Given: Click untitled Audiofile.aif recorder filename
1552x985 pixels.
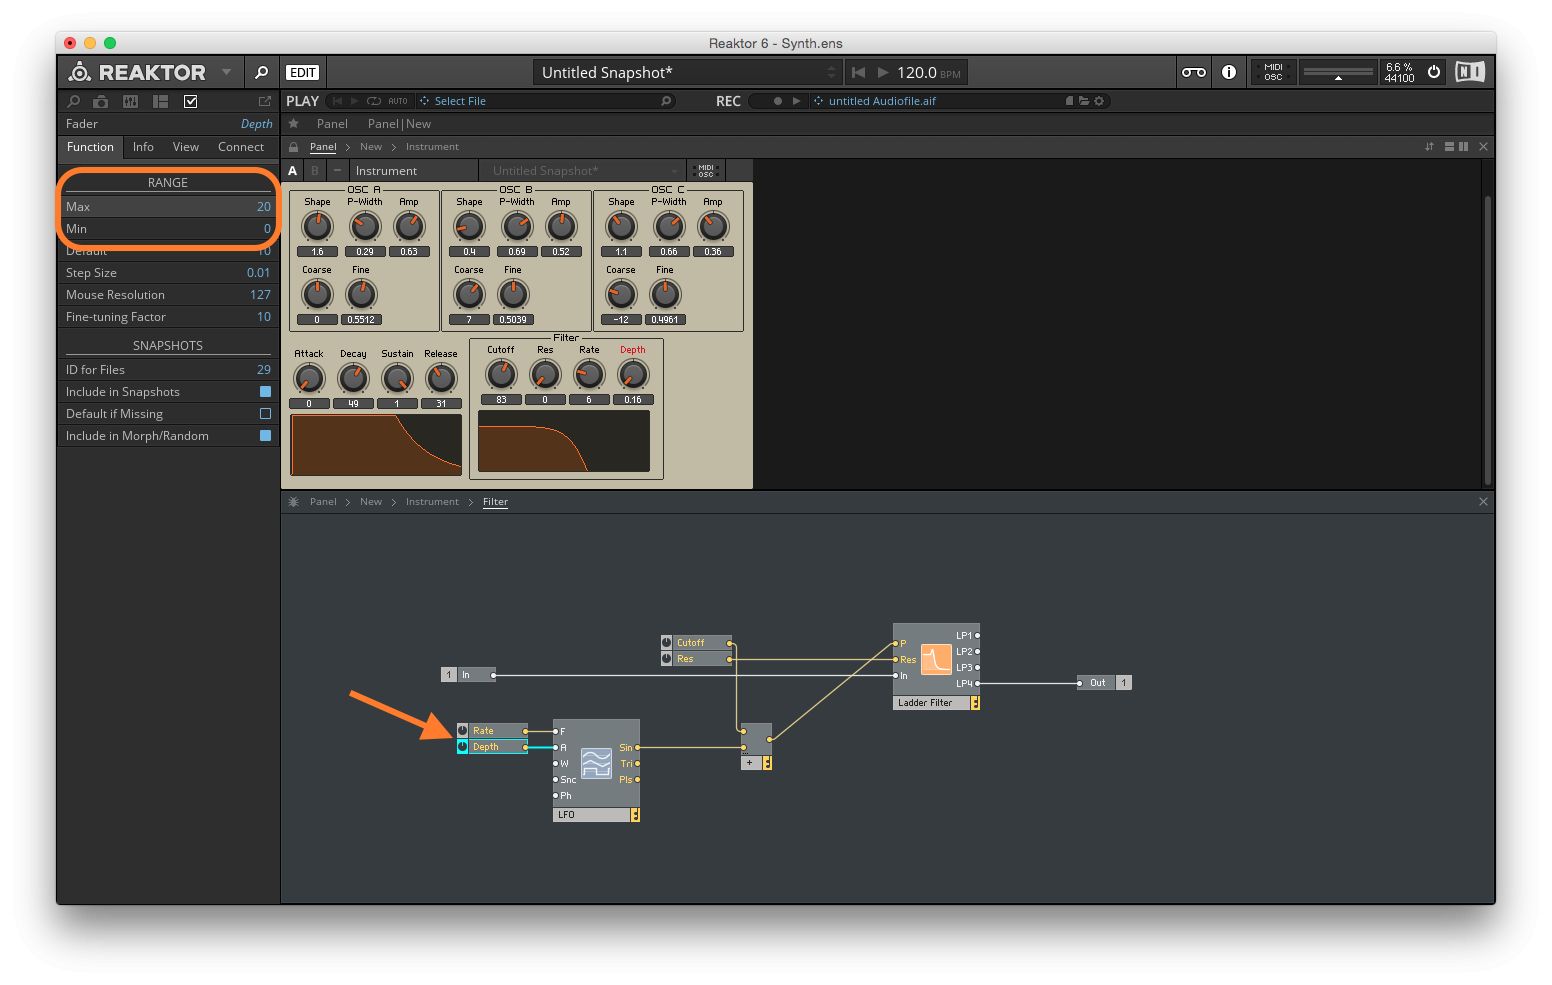Looking at the screenshot, I should tap(882, 101).
